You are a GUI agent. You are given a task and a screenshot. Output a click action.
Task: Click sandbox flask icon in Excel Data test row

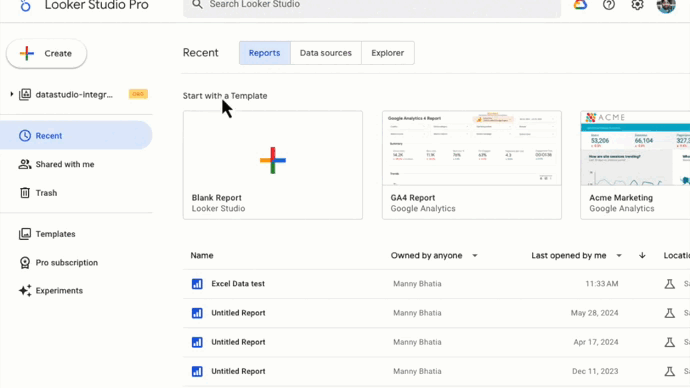pos(670,284)
